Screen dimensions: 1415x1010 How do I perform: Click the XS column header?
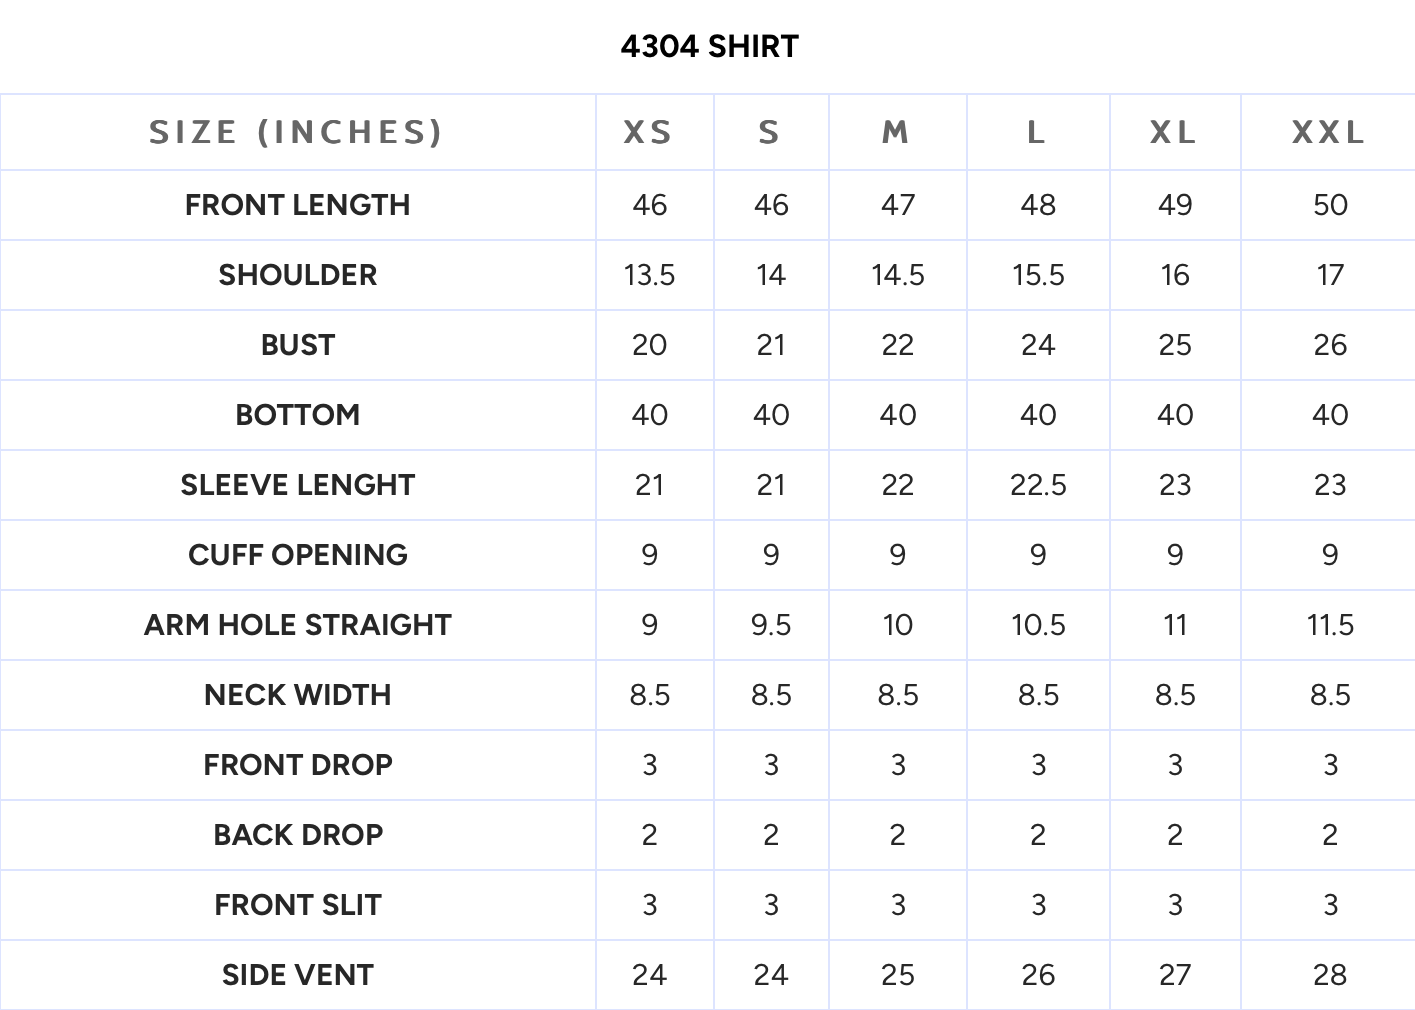tap(648, 132)
